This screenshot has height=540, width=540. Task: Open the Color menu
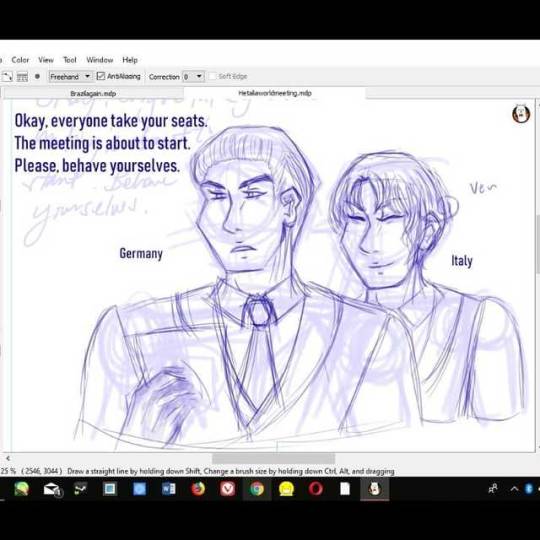[20, 60]
